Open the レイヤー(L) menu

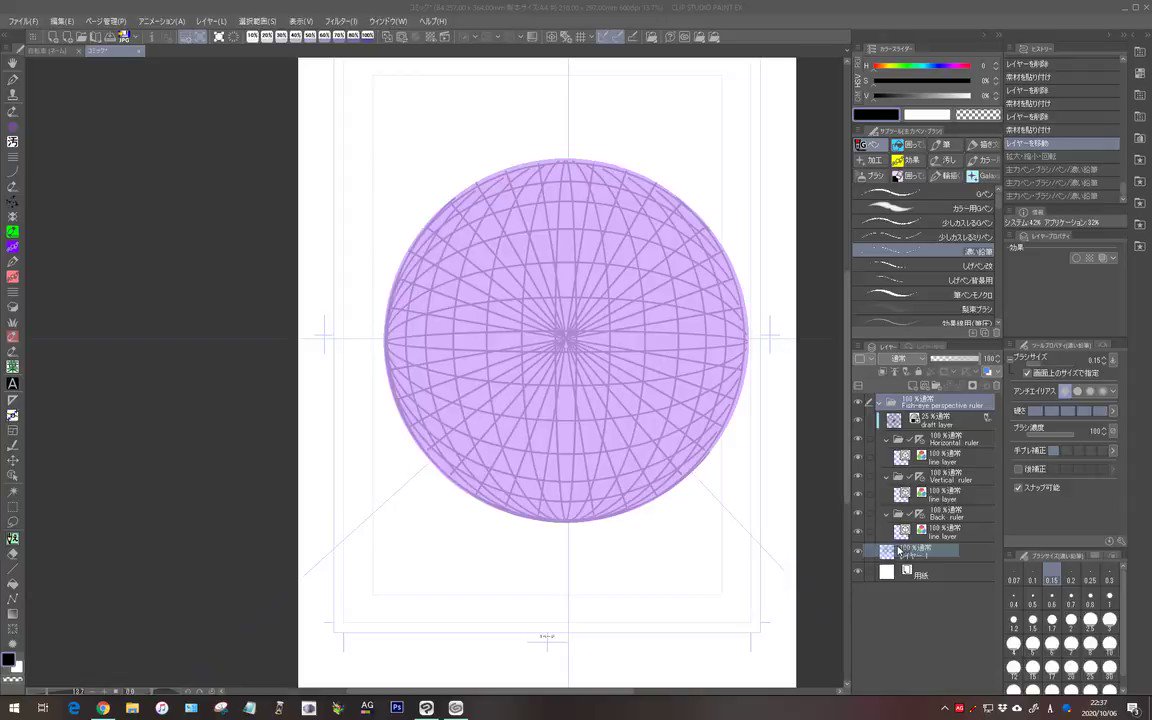point(212,21)
